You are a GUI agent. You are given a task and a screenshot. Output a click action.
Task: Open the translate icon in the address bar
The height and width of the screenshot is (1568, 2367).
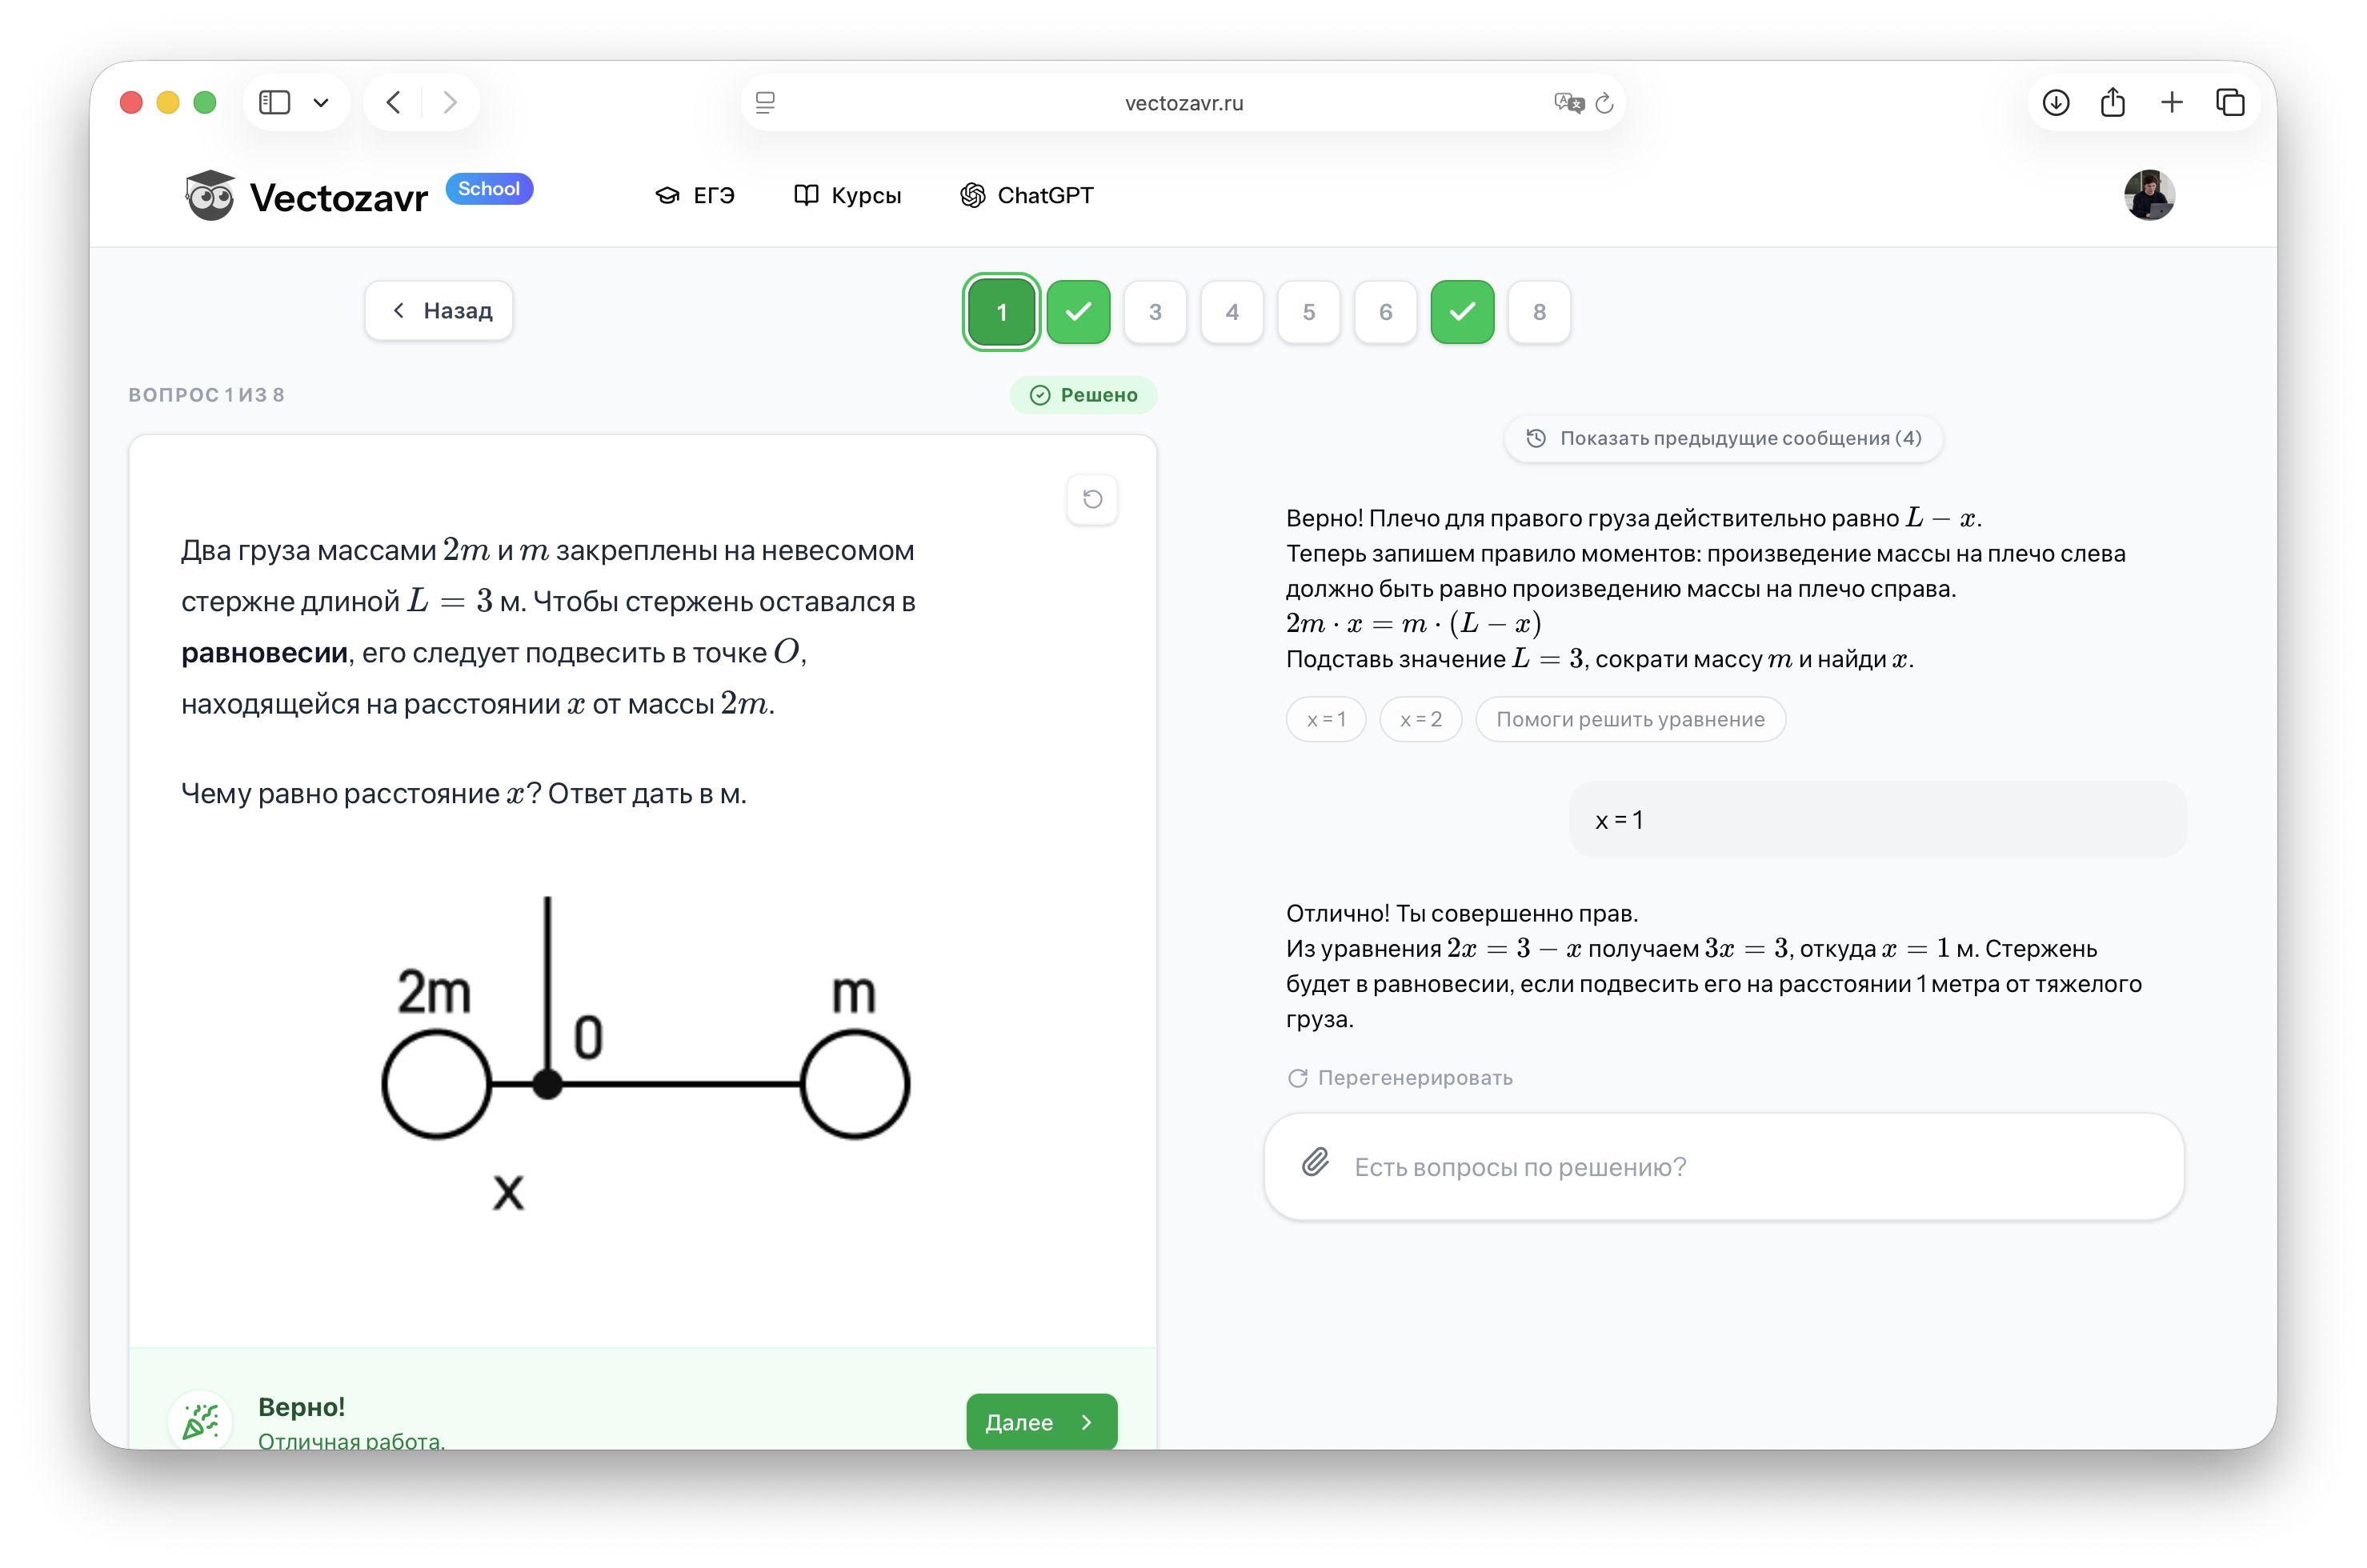pos(1569,103)
